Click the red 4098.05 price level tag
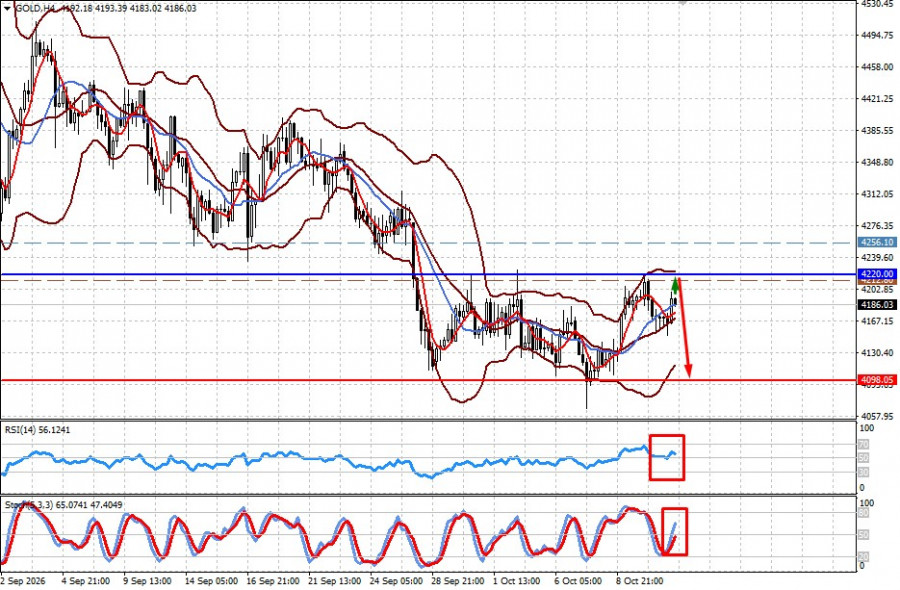Image resolution: width=900 pixels, height=590 pixels. point(878,380)
